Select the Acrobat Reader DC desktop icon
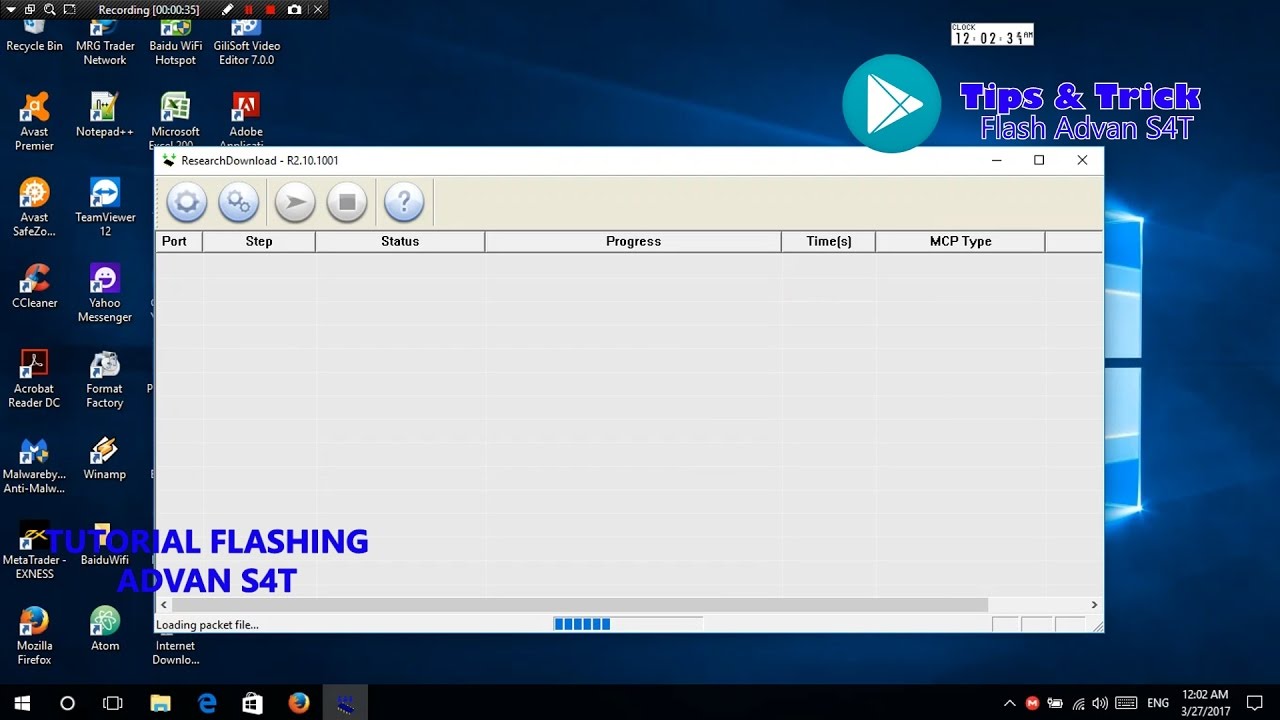 [34, 379]
